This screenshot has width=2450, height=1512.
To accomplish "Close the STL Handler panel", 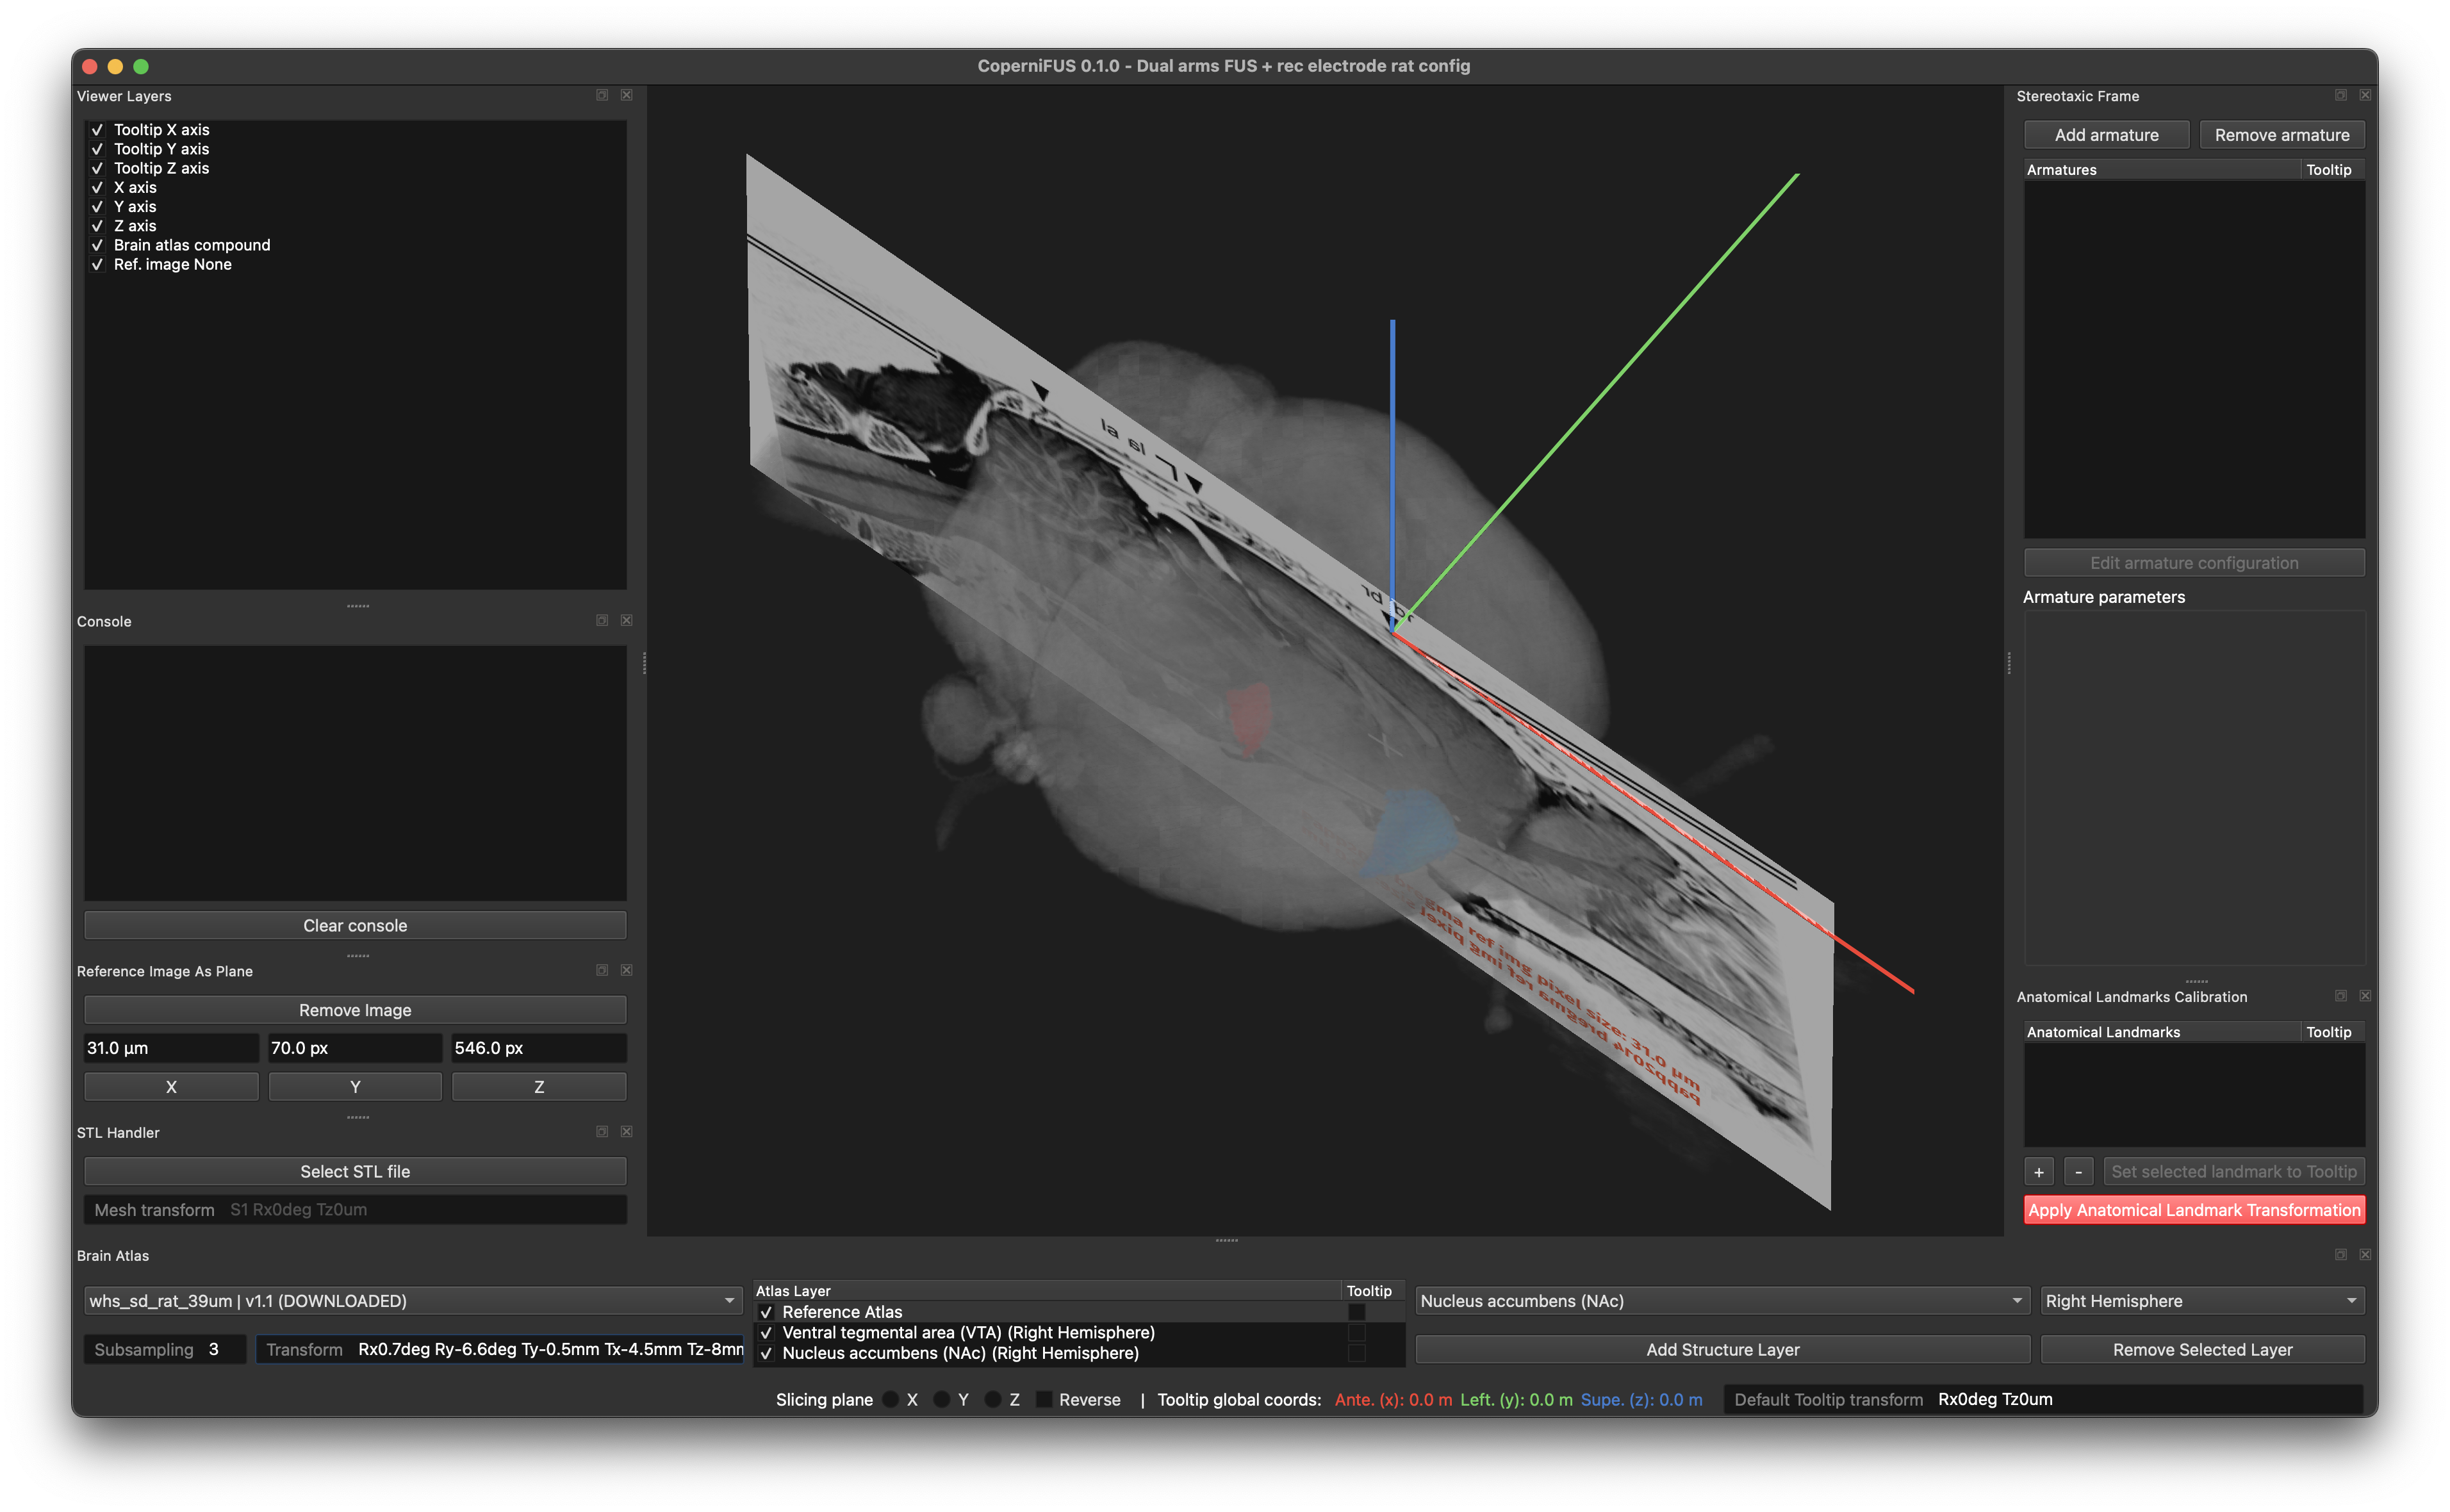I will point(626,1131).
